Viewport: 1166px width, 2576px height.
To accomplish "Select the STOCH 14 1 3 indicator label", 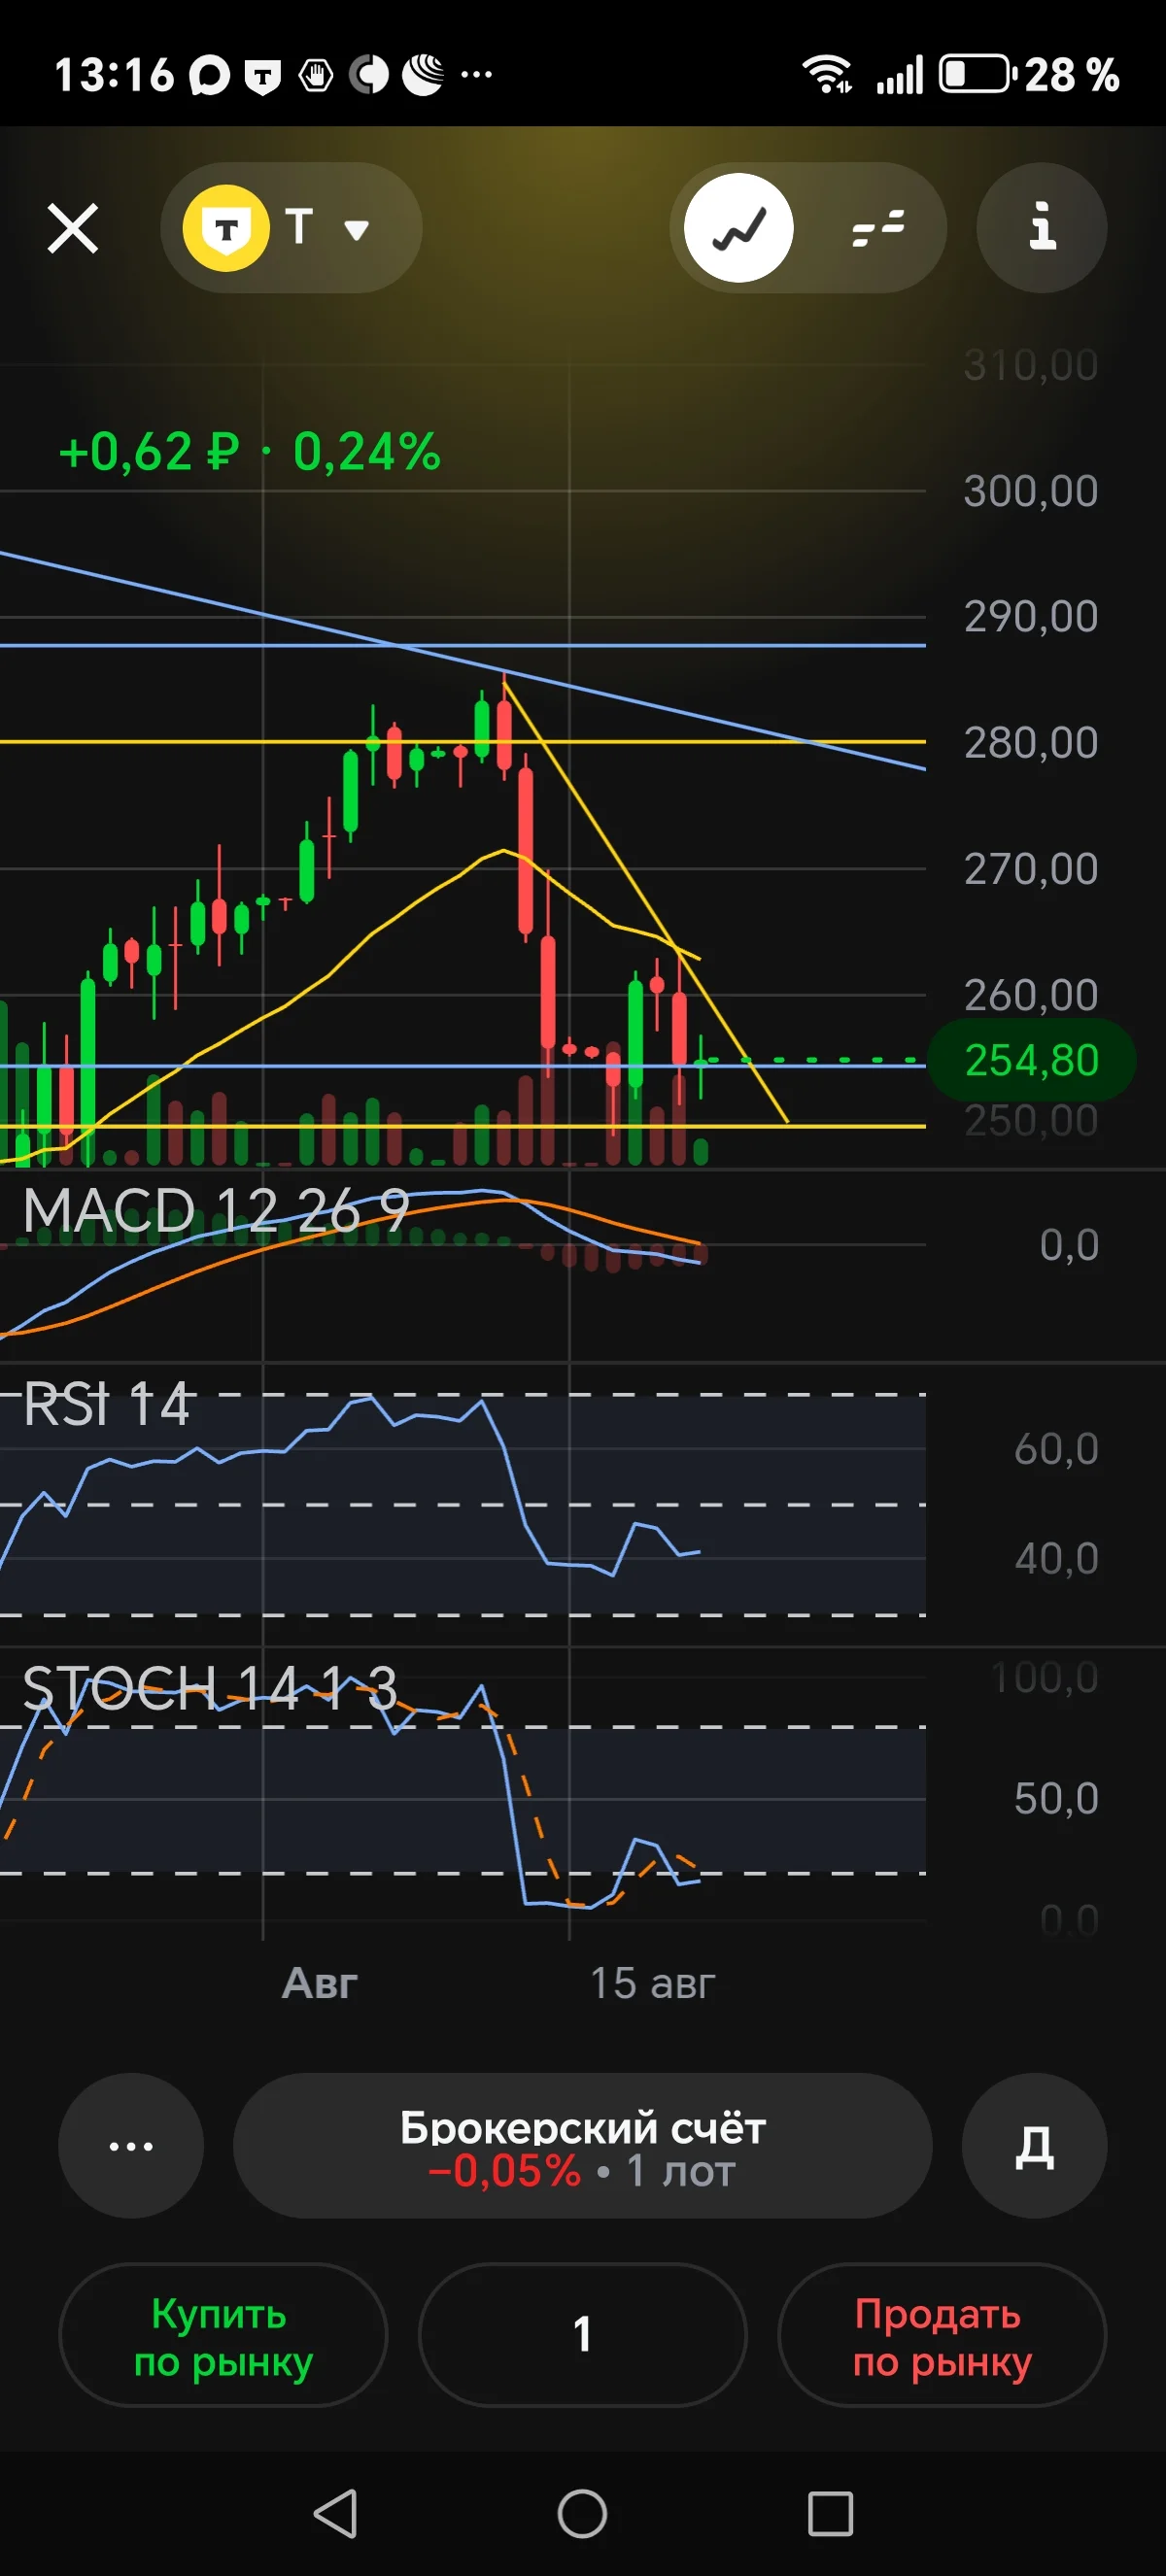I will (x=210, y=1688).
